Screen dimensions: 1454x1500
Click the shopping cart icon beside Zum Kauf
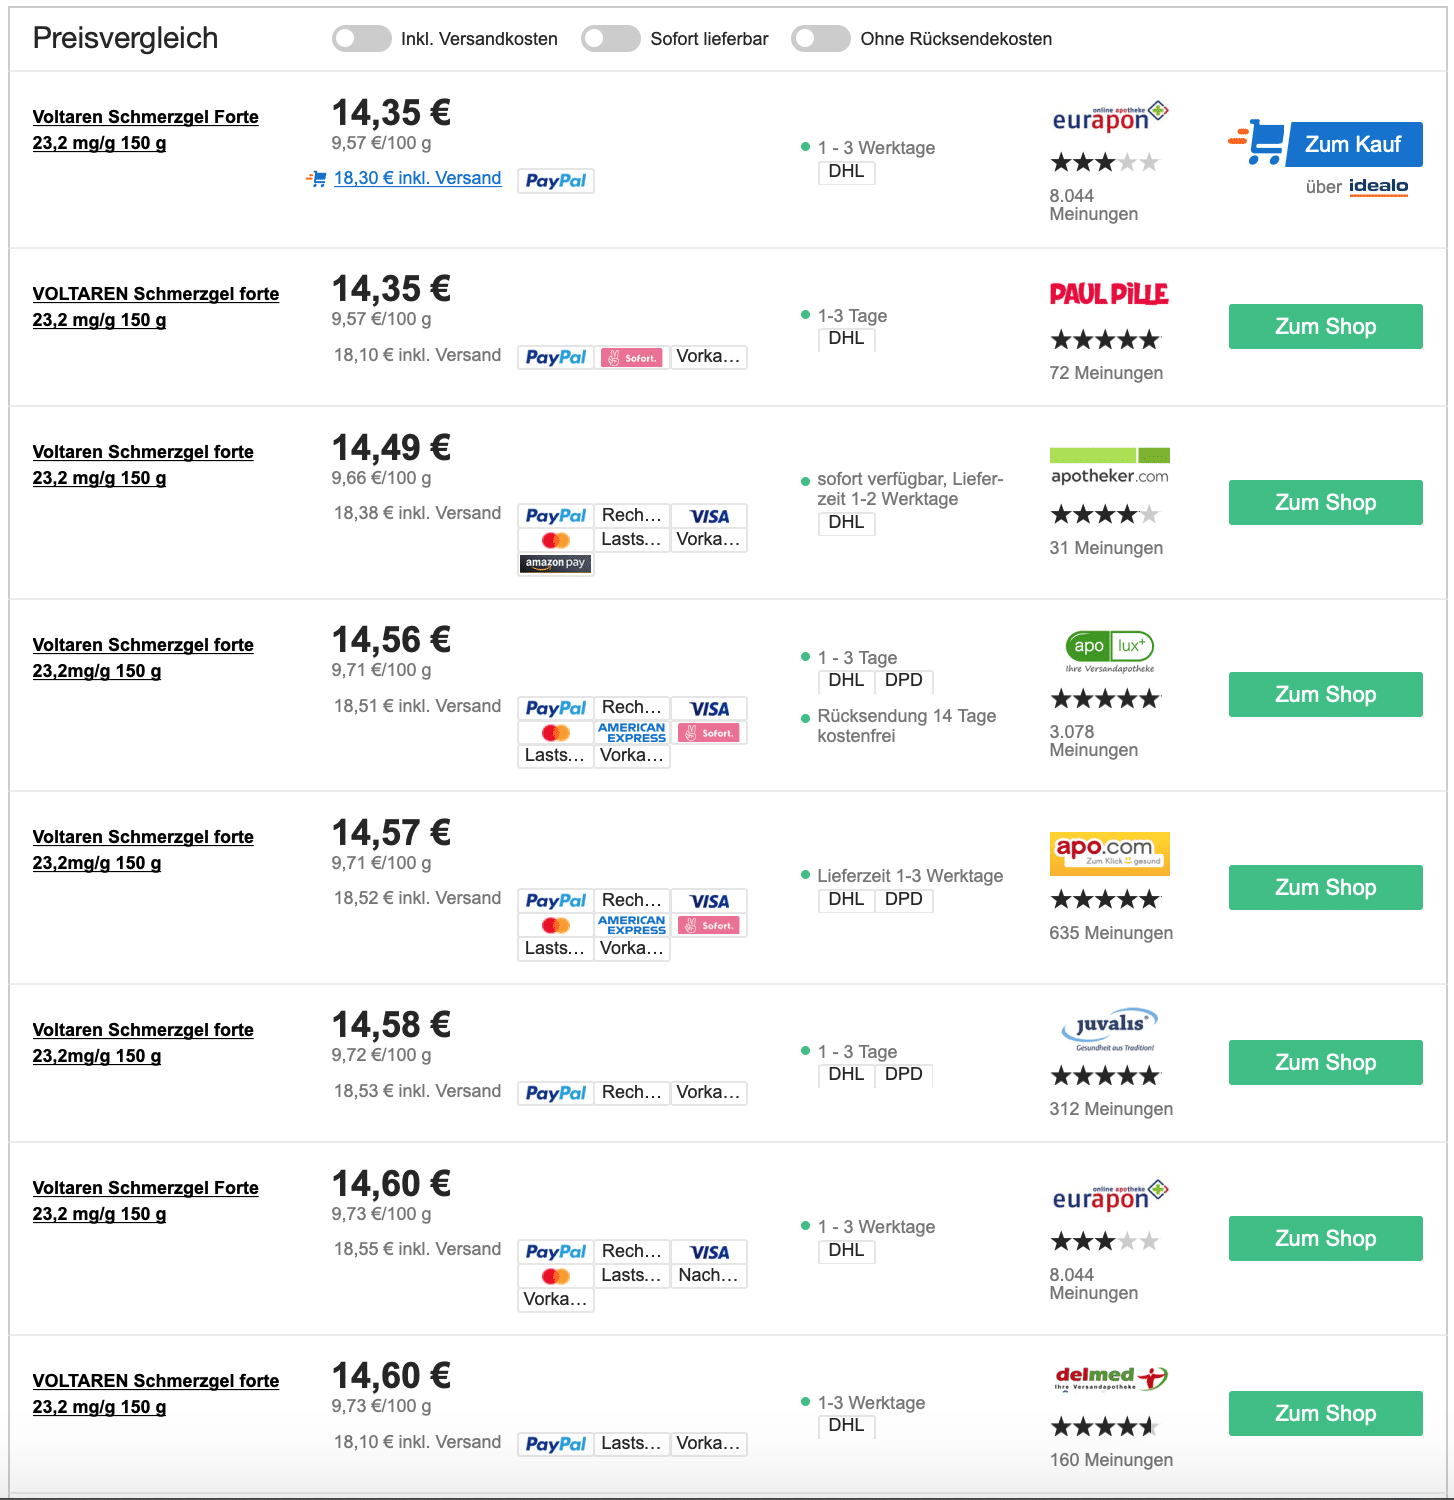(x=1258, y=143)
